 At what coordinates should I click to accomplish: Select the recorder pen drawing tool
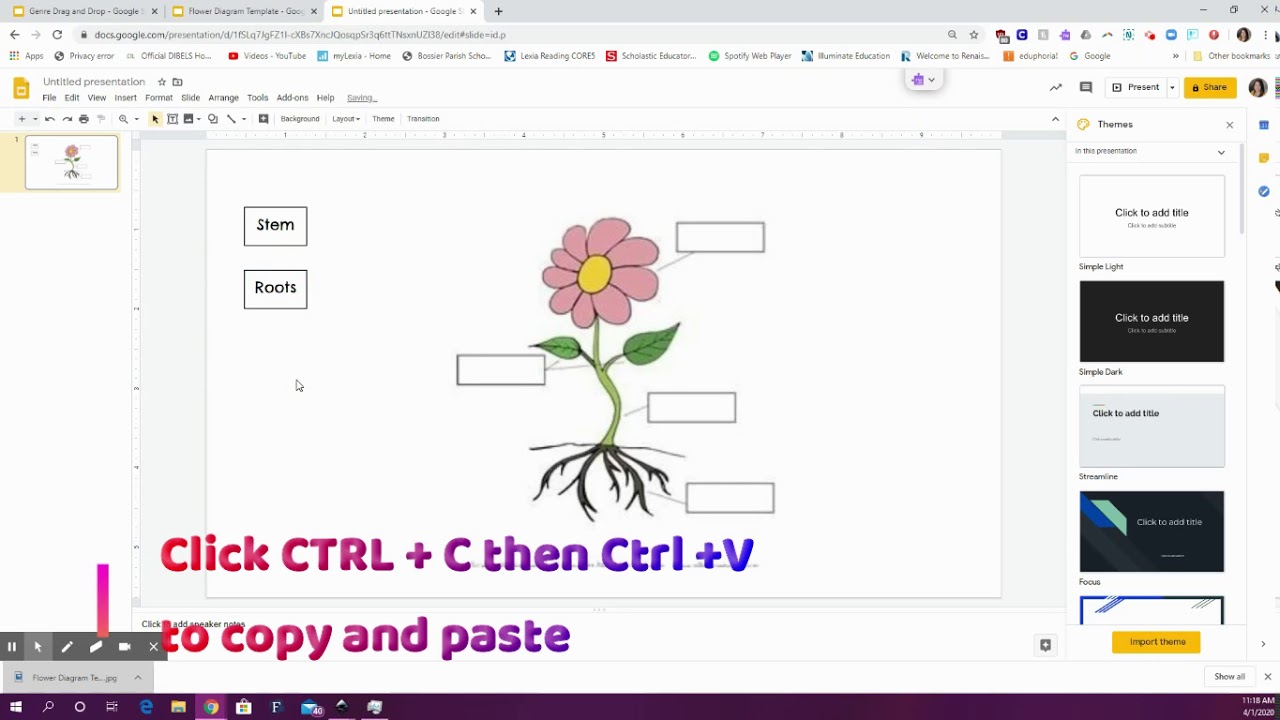click(67, 647)
